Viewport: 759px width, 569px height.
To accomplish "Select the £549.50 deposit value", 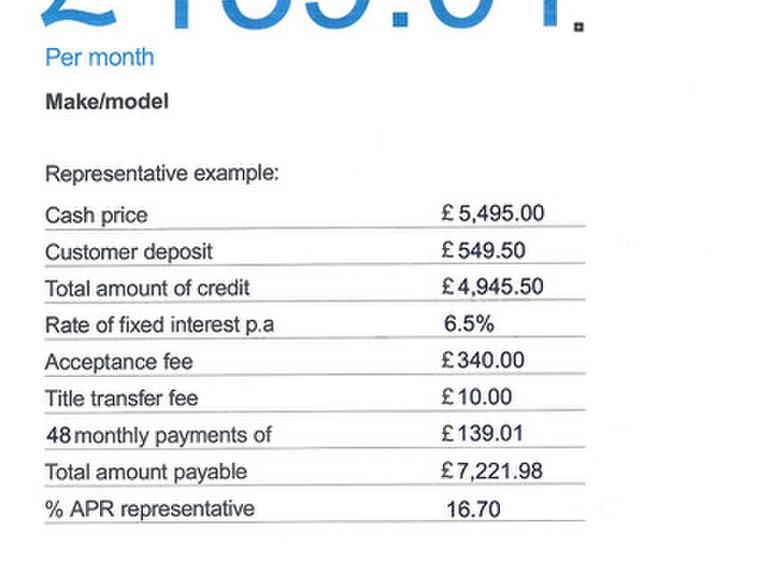I will tap(483, 250).
